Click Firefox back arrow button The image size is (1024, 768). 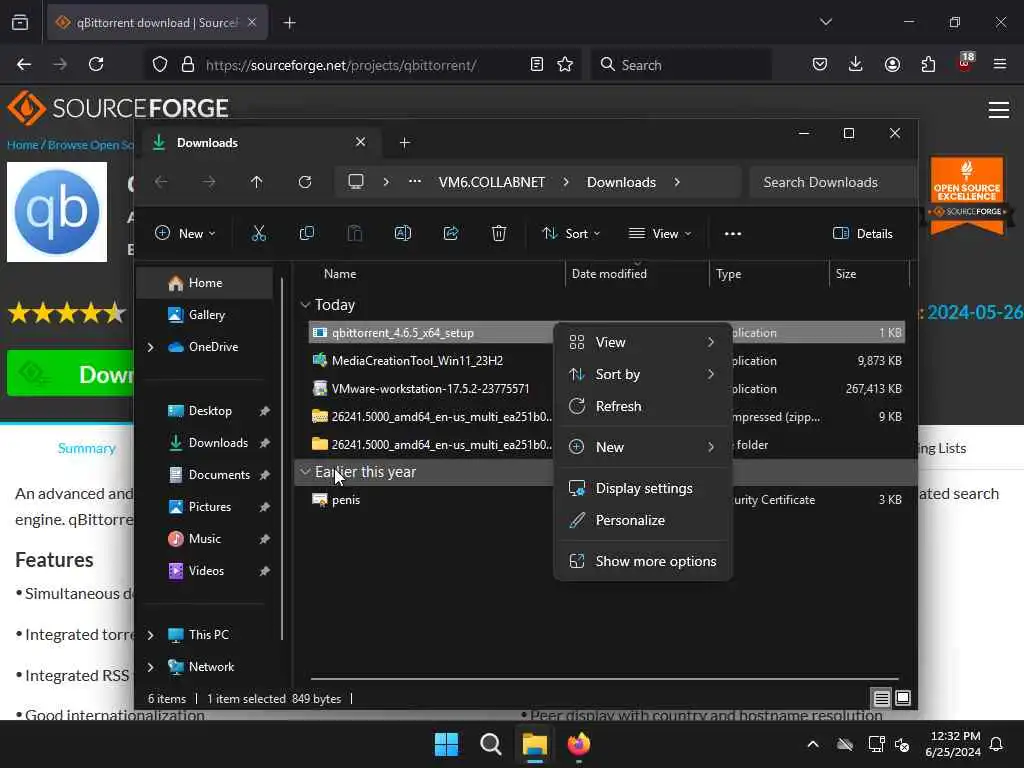tap(24, 64)
